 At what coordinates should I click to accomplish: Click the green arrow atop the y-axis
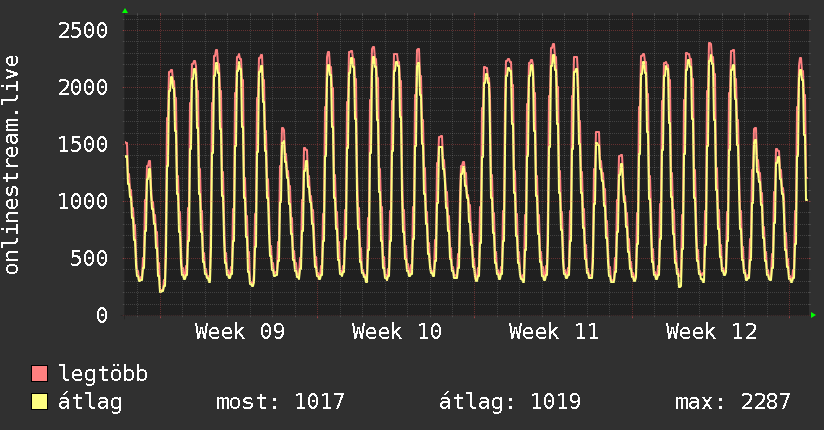[125, 11]
